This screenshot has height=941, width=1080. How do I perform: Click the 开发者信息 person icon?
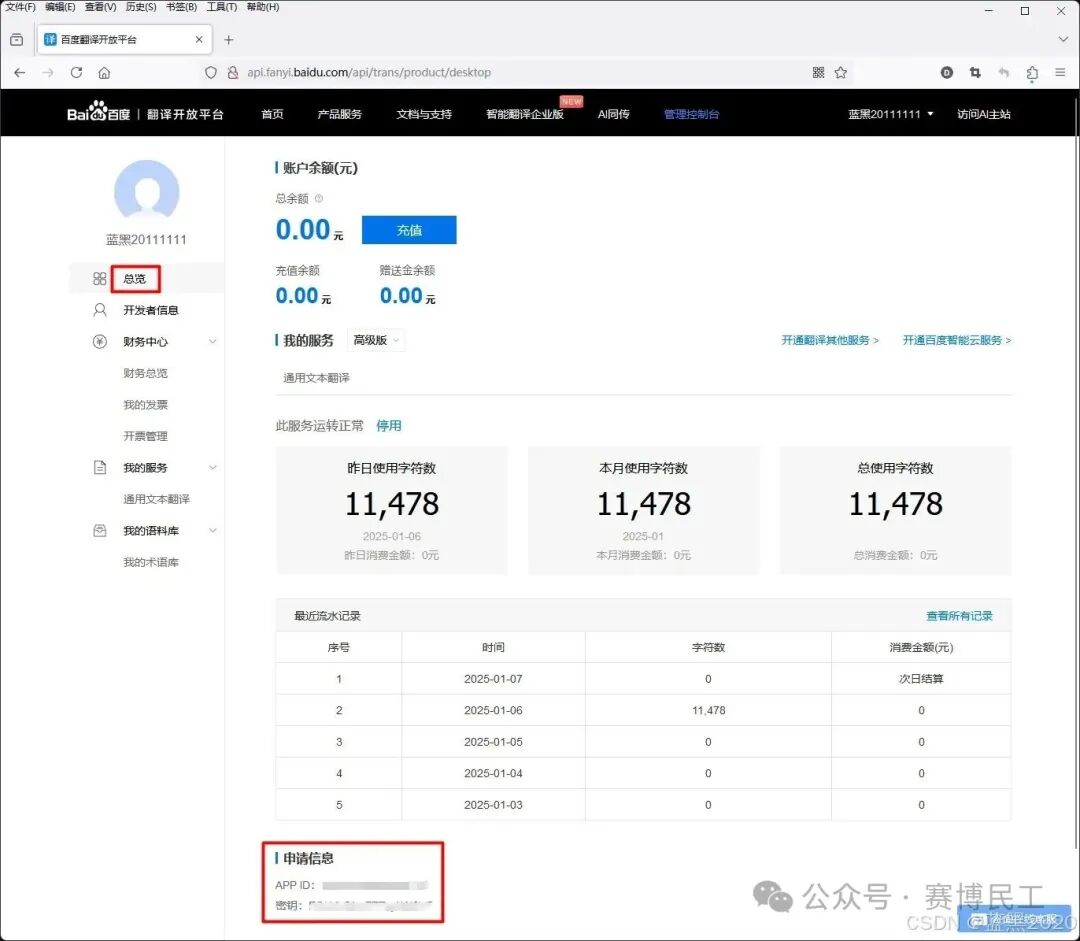99,310
